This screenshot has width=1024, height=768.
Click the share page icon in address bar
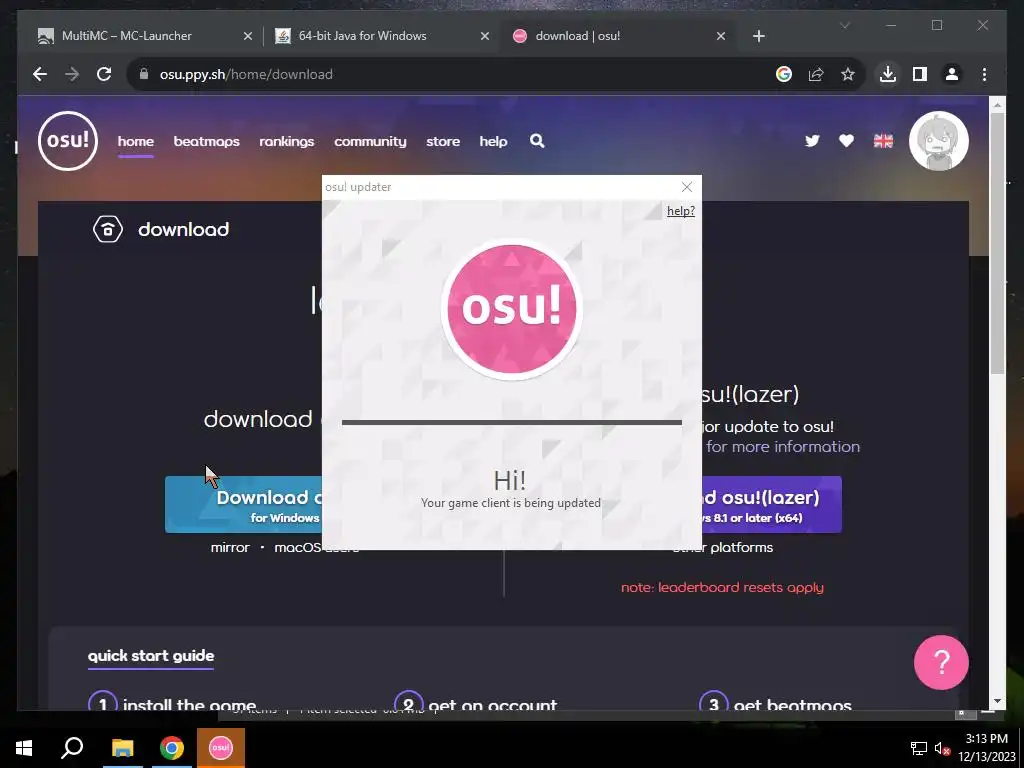[816, 74]
